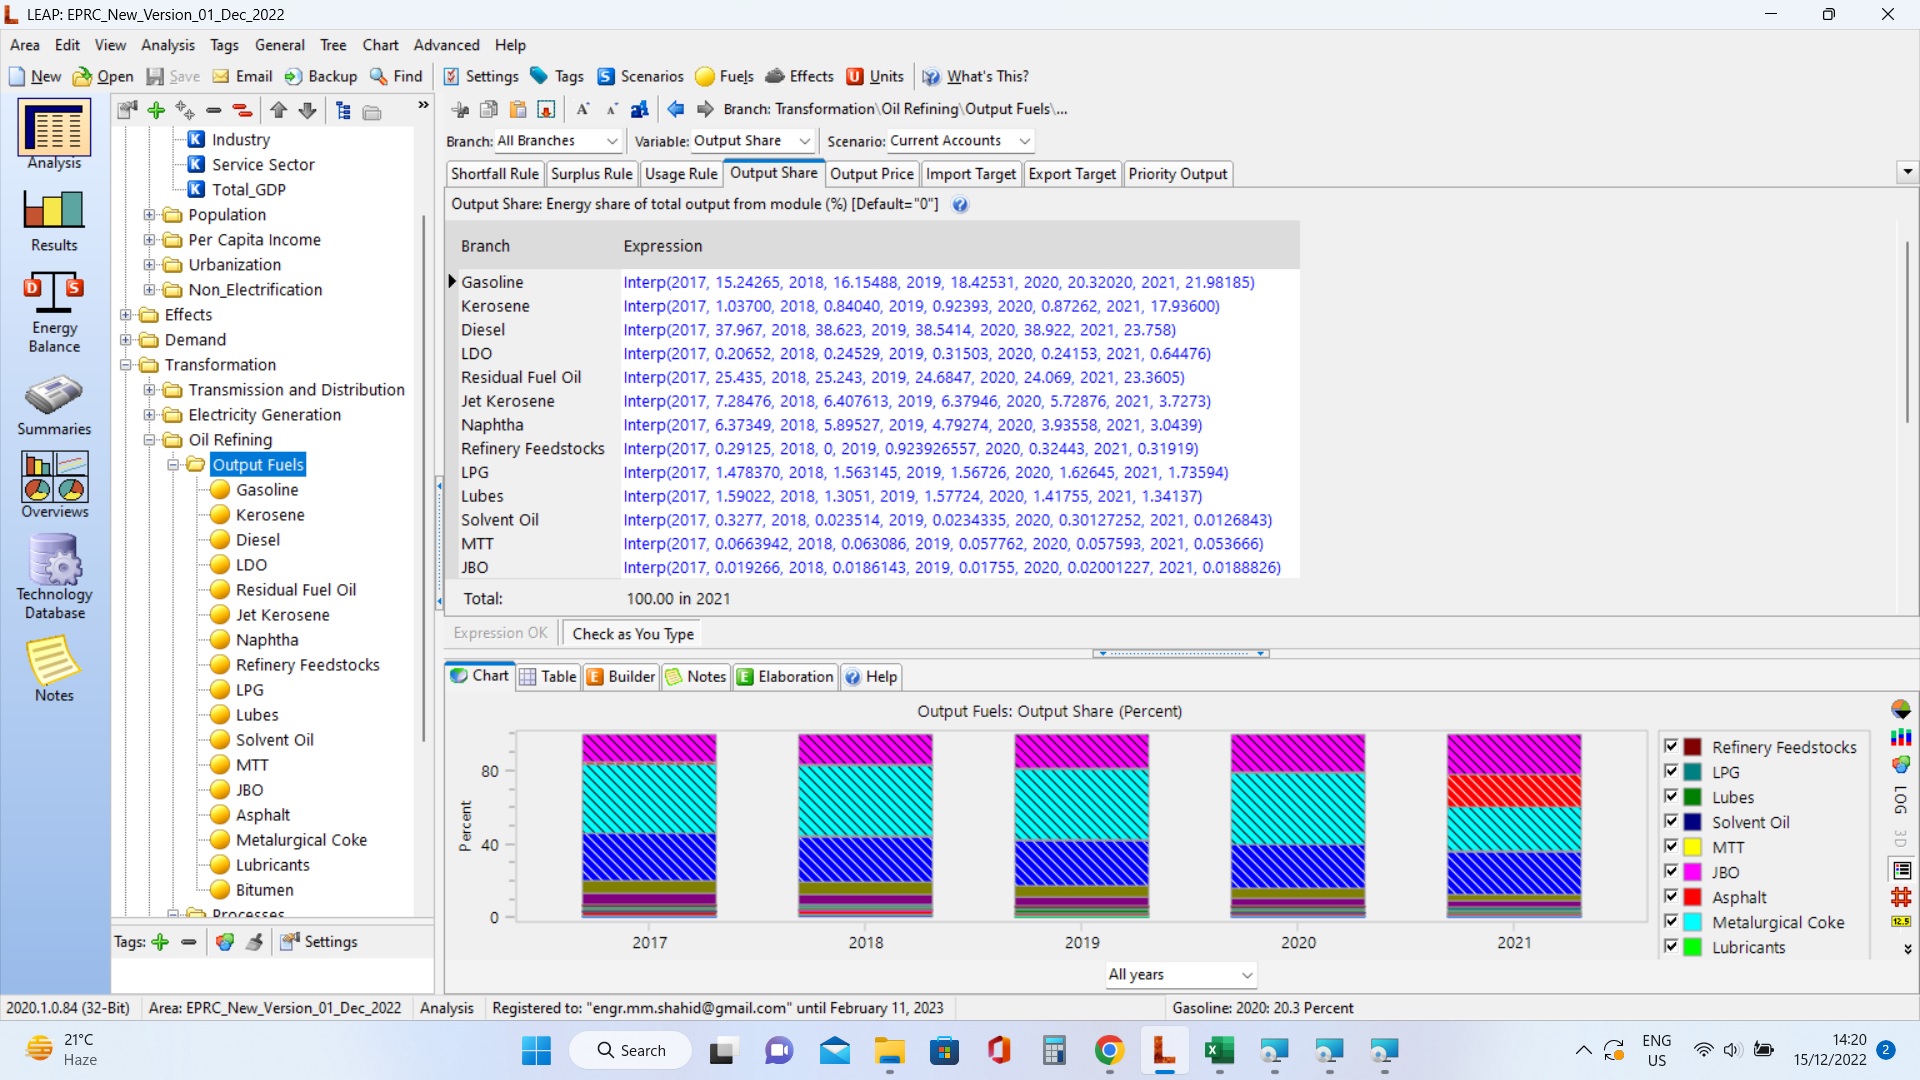This screenshot has height=1080, width=1920.
Task: Open Fuels from toolbar
Action: (724, 76)
